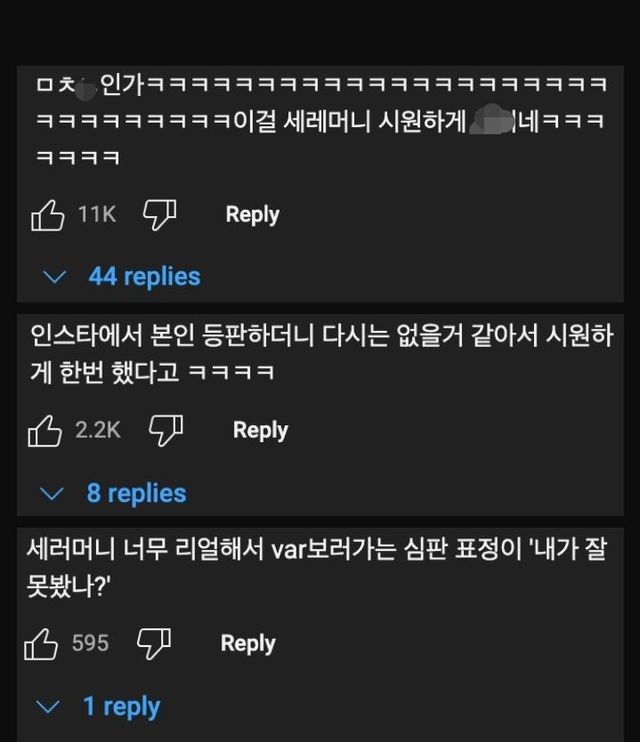640x742 pixels.
Task: Like the comment with 595 likes
Action: pos(41,645)
